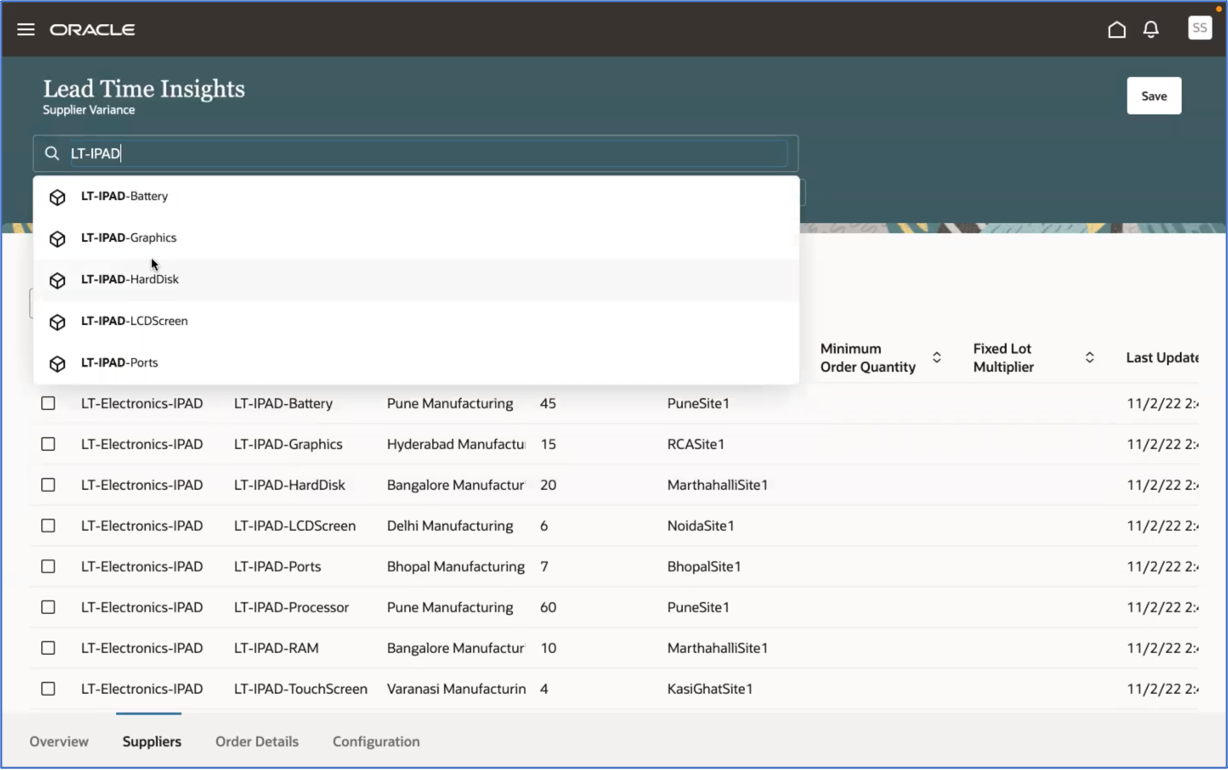Screen dimensions: 1228x770
Task: Select checkbox for LT-IPAD-Graphics row
Action: click(x=48, y=444)
